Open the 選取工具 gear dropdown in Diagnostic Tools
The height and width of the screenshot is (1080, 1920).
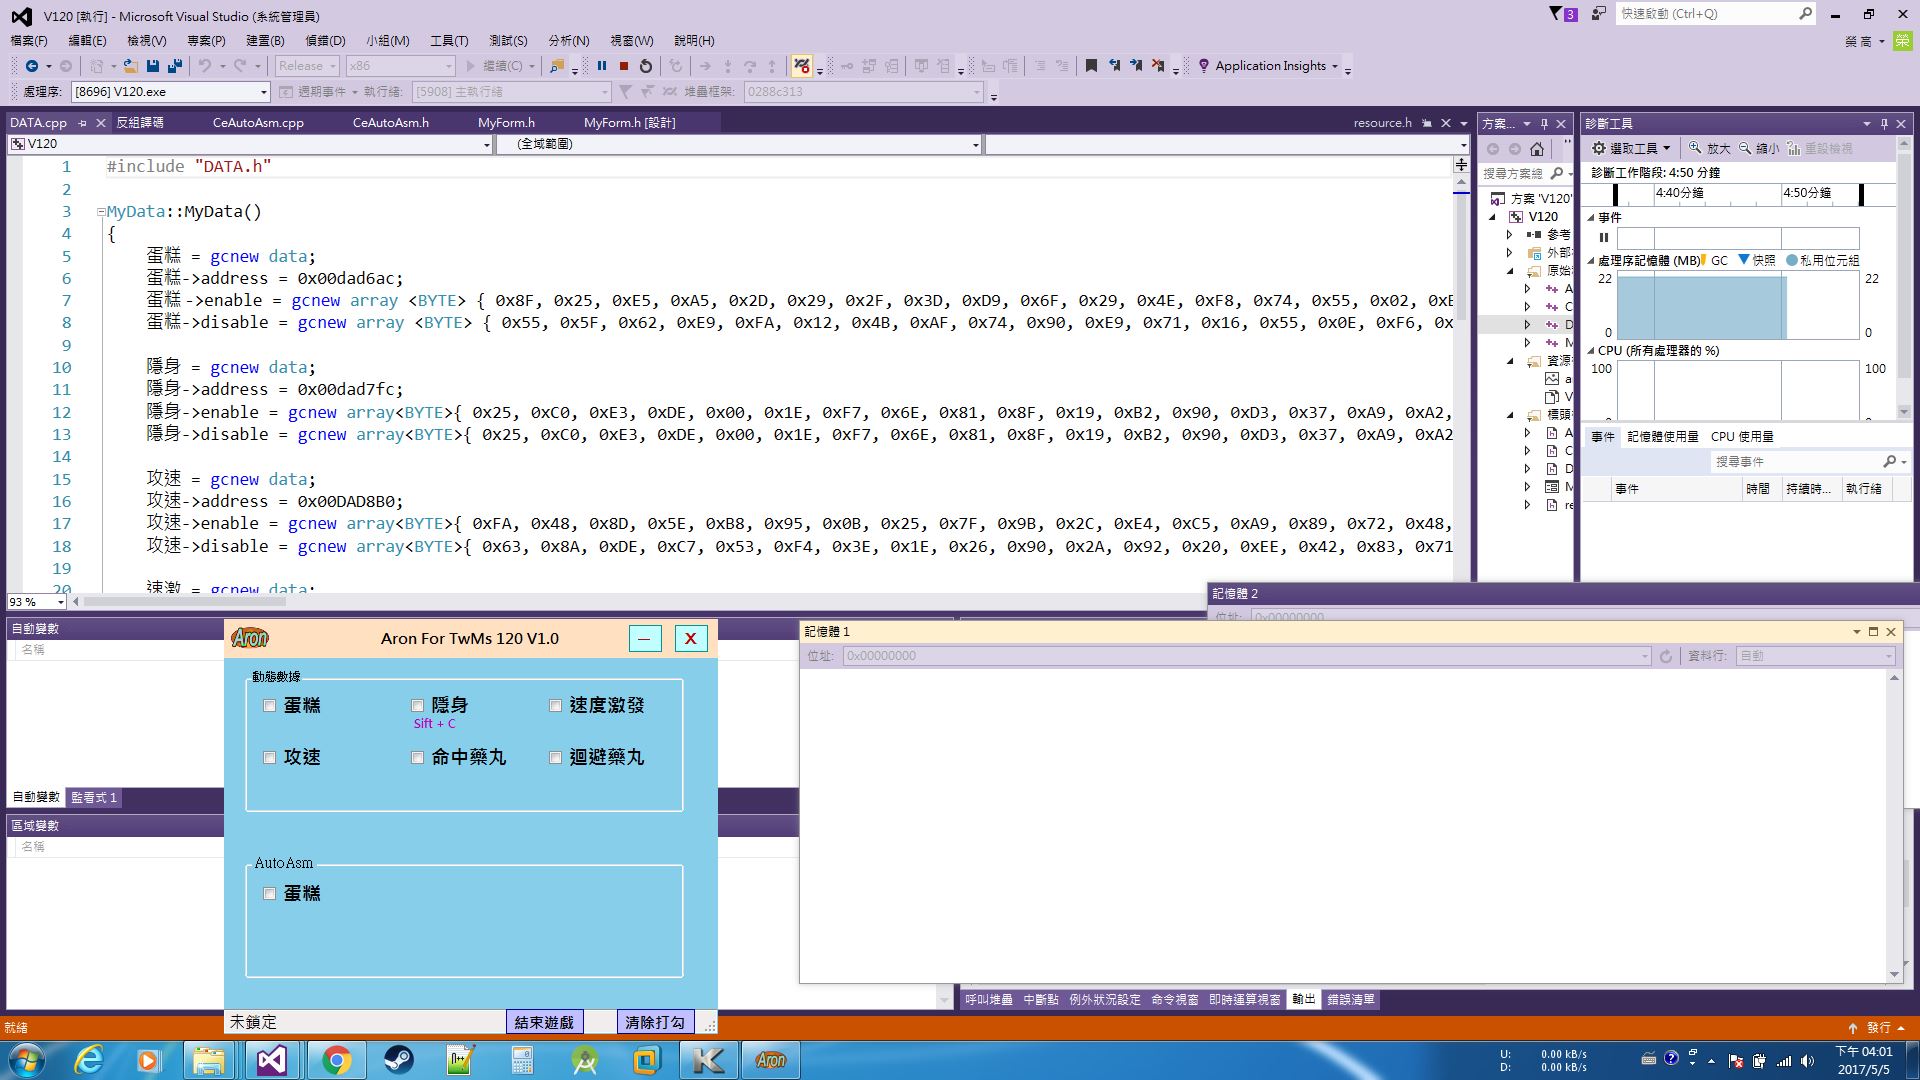[x=1631, y=148]
